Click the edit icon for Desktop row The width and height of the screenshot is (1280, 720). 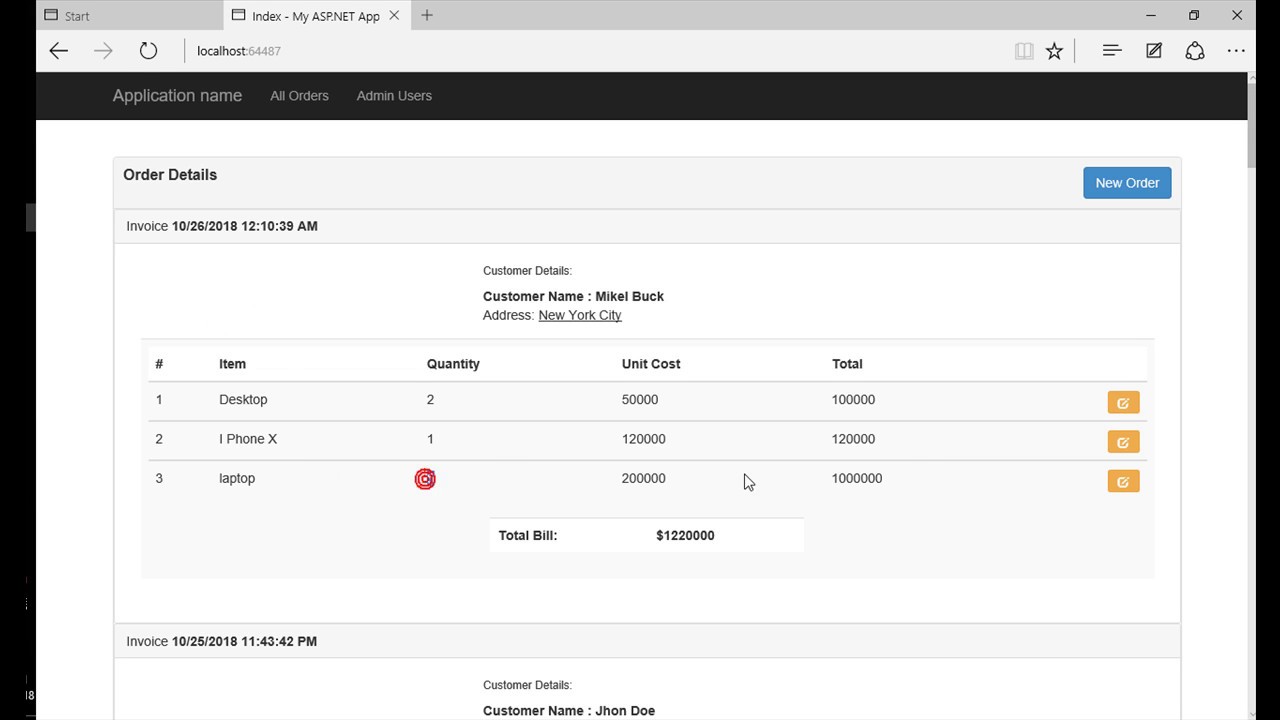tap(1123, 402)
